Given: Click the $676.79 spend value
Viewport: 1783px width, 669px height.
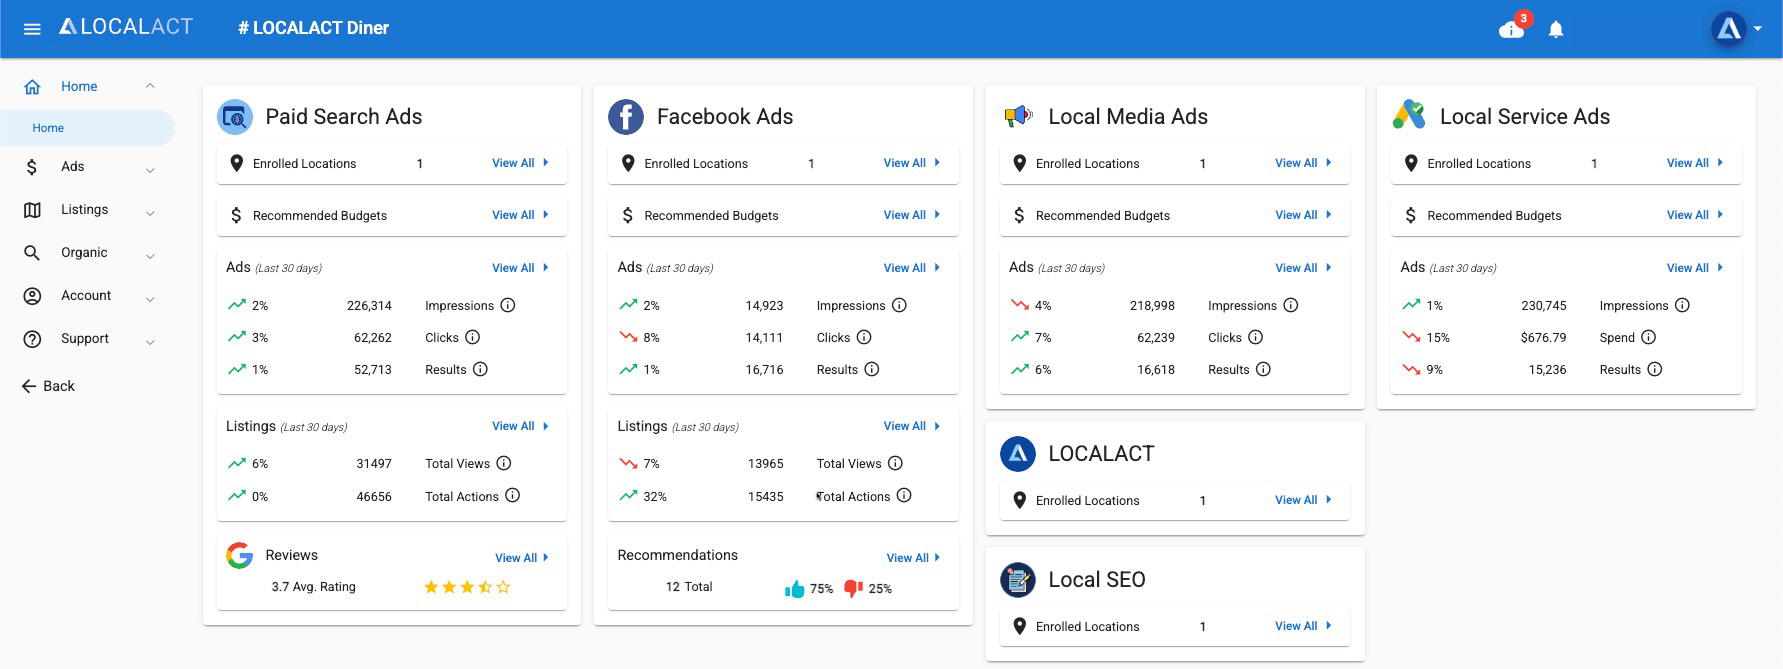Looking at the screenshot, I should [x=1543, y=337].
